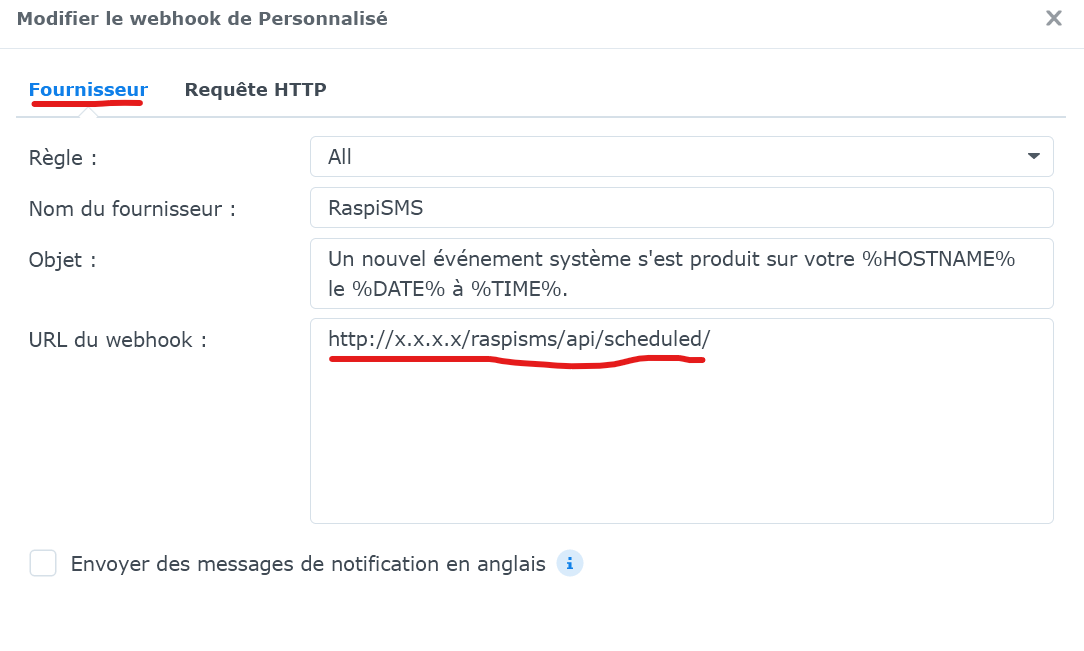1084x651 pixels.
Task: Click the 'Envoyer des messages de notification en anglais' label
Action: point(308,564)
